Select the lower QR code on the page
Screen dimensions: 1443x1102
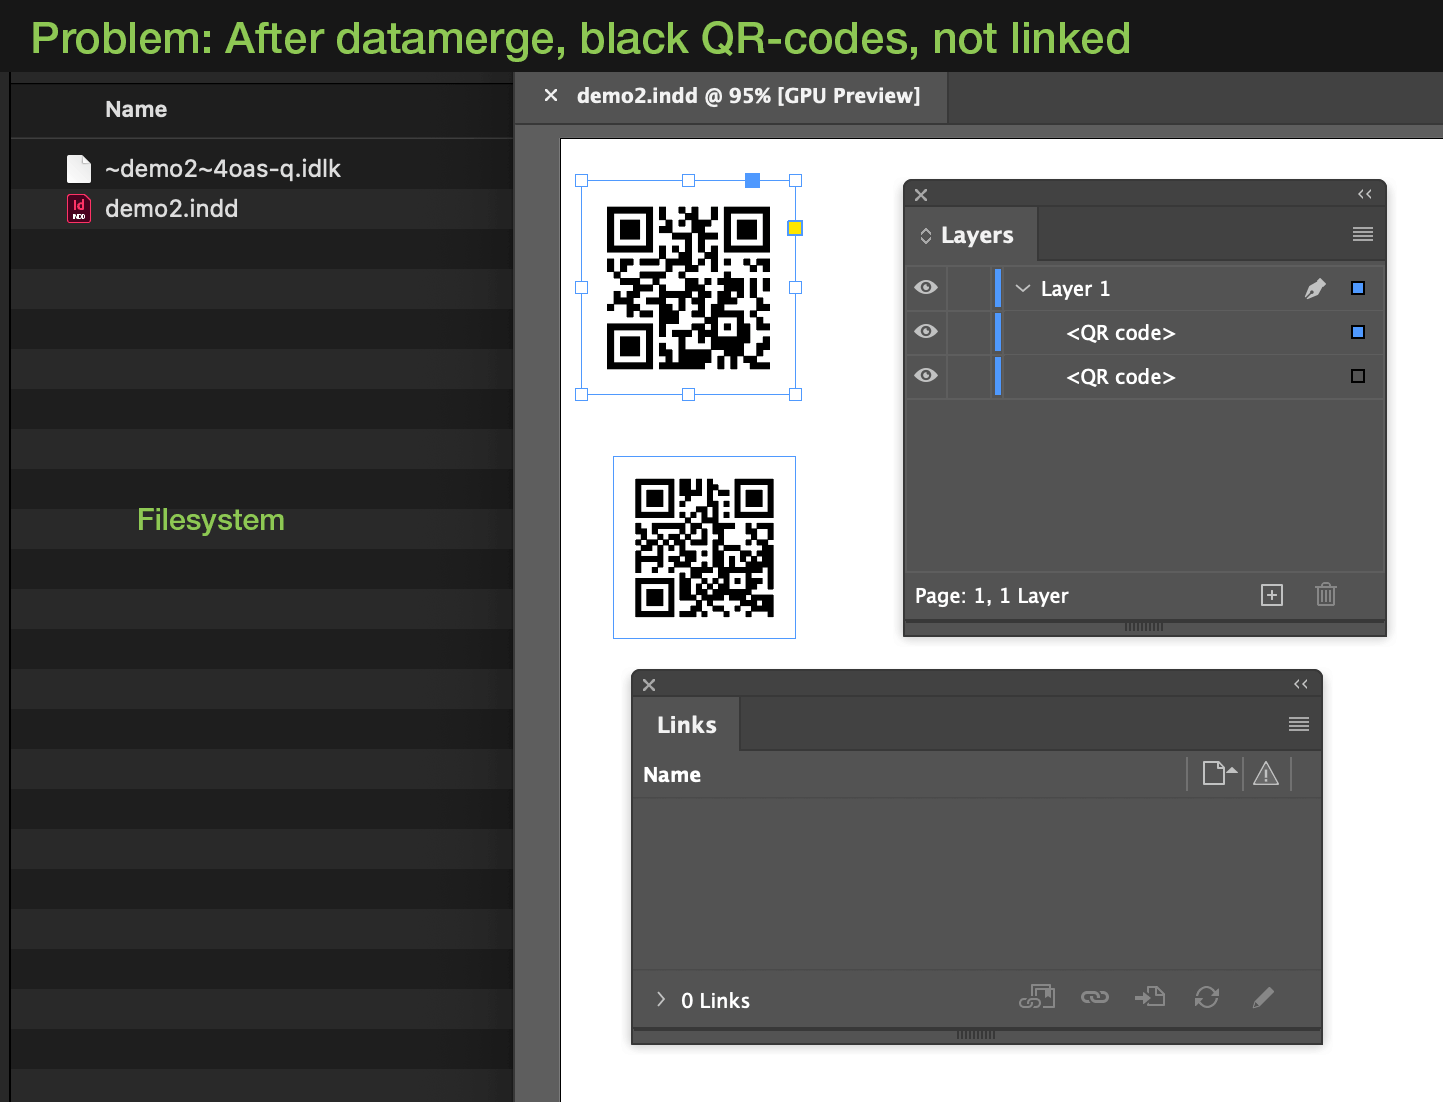[x=704, y=548]
